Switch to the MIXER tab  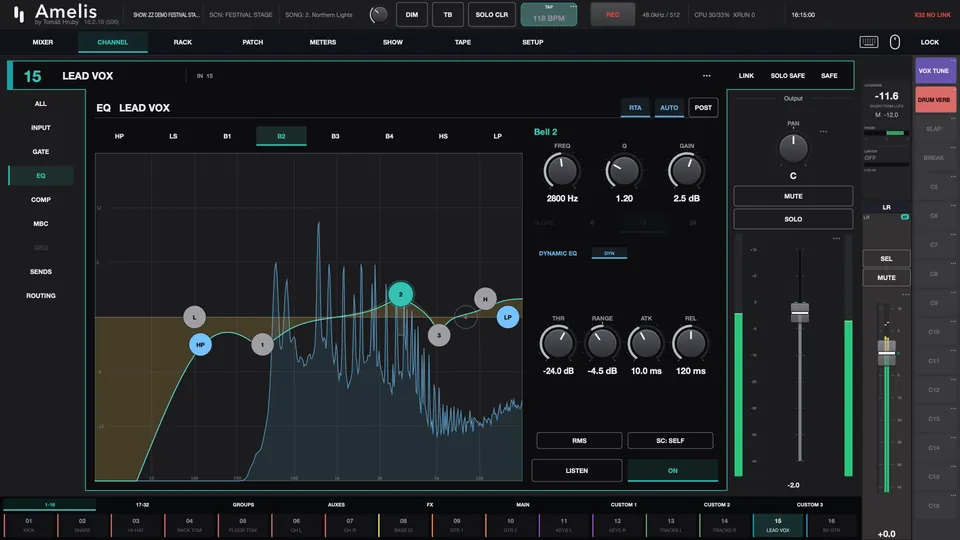click(43, 42)
